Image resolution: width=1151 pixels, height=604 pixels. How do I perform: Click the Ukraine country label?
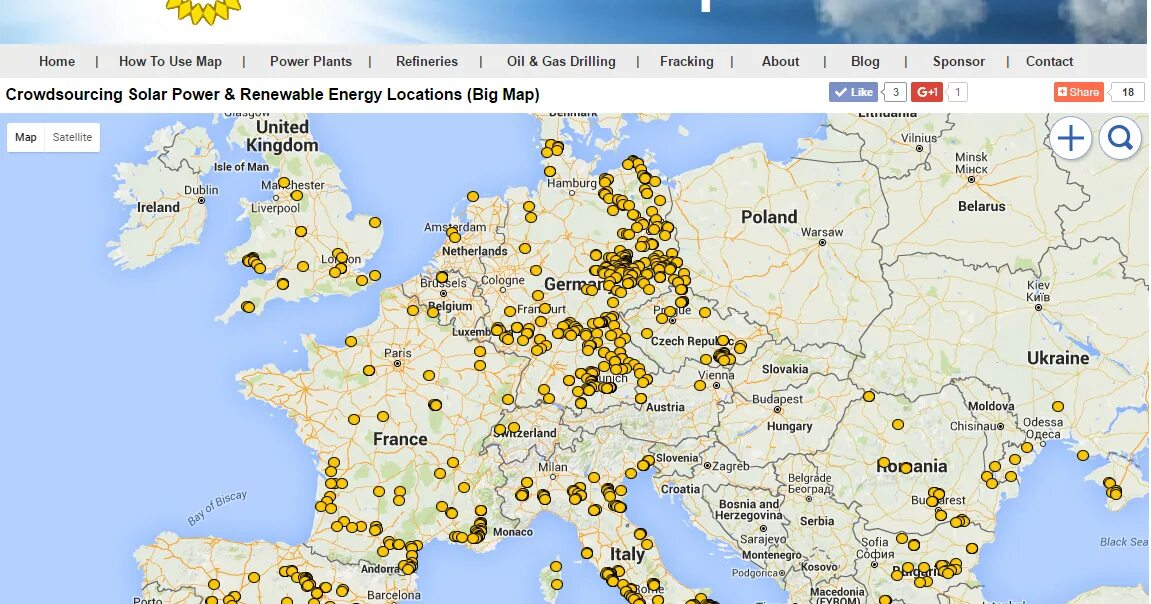pos(1058,358)
